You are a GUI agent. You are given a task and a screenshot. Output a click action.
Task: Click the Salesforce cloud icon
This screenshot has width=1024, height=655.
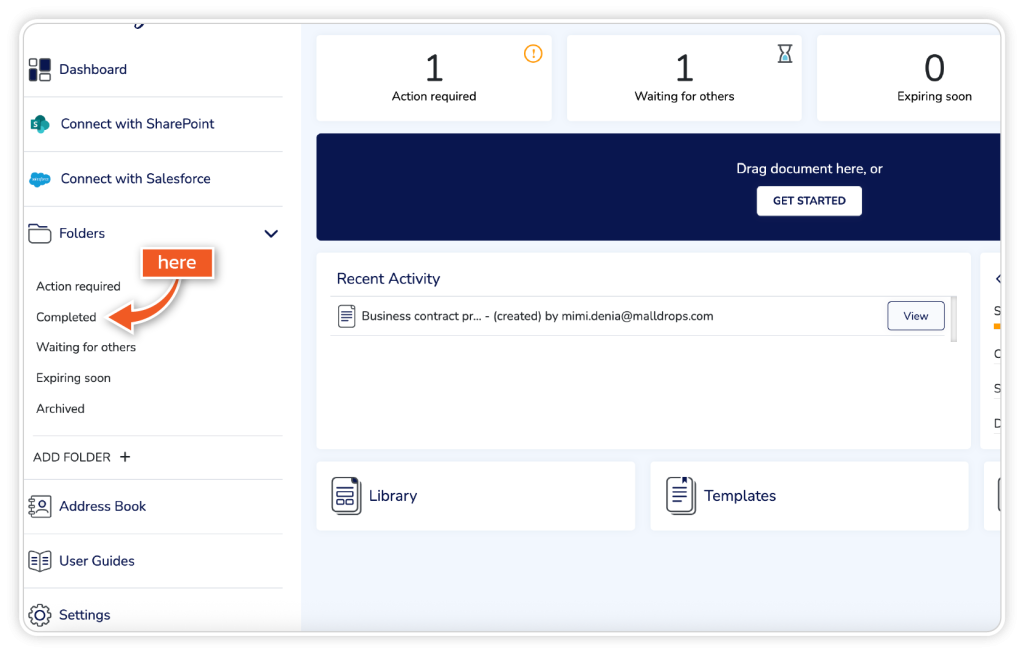point(40,179)
